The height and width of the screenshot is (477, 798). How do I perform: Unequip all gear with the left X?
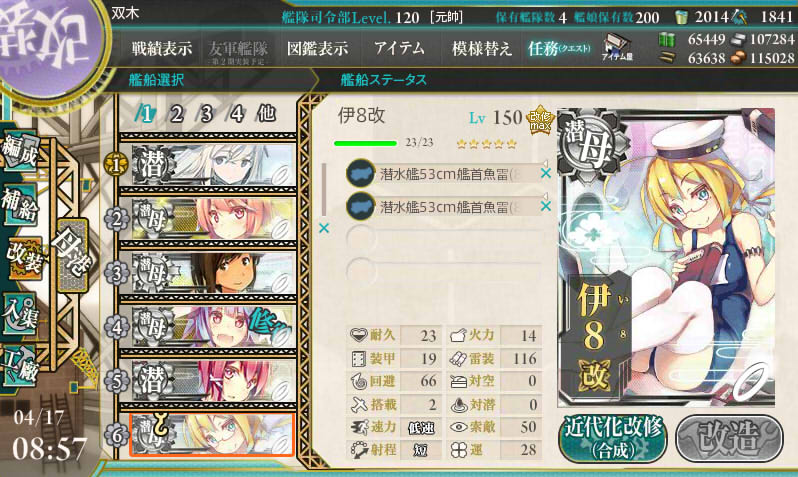(x=324, y=228)
